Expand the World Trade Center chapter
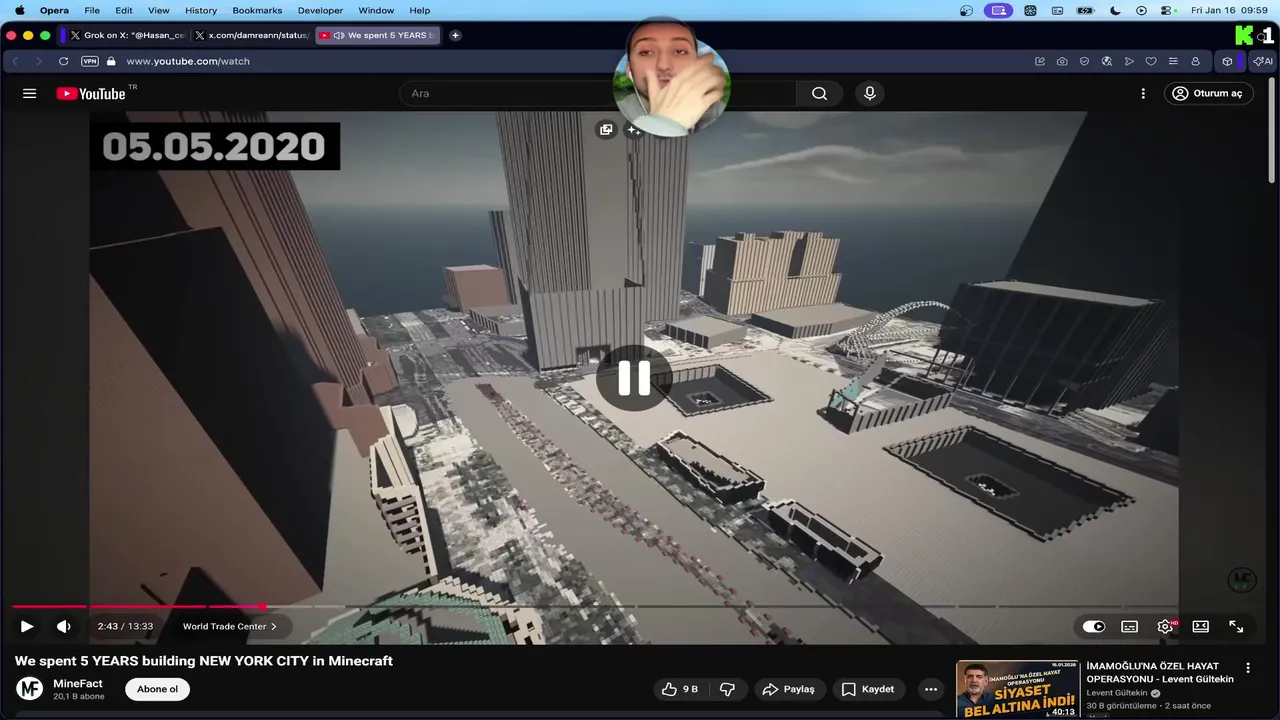This screenshot has height=720, width=1280. point(229,626)
